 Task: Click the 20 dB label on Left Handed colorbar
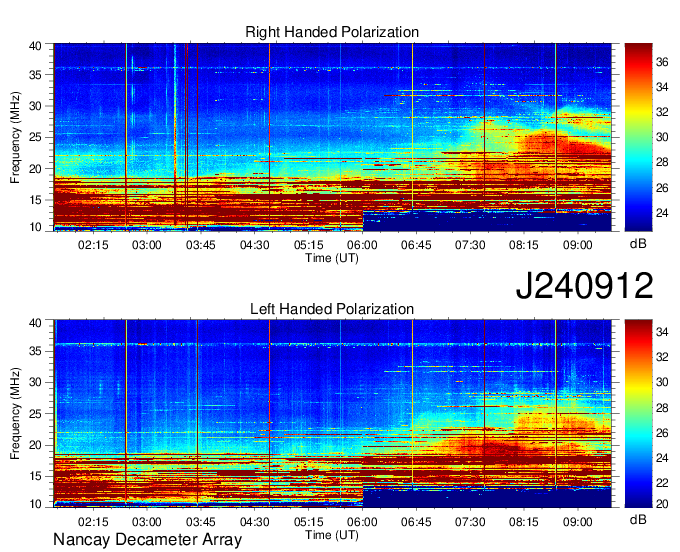click(x=662, y=503)
